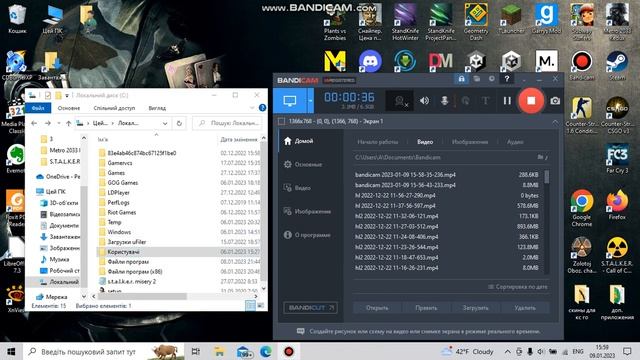Screen dimensions: 640x360
Task: Open the Вигляд ribbon tab in Explorer
Action: tap(157, 108)
